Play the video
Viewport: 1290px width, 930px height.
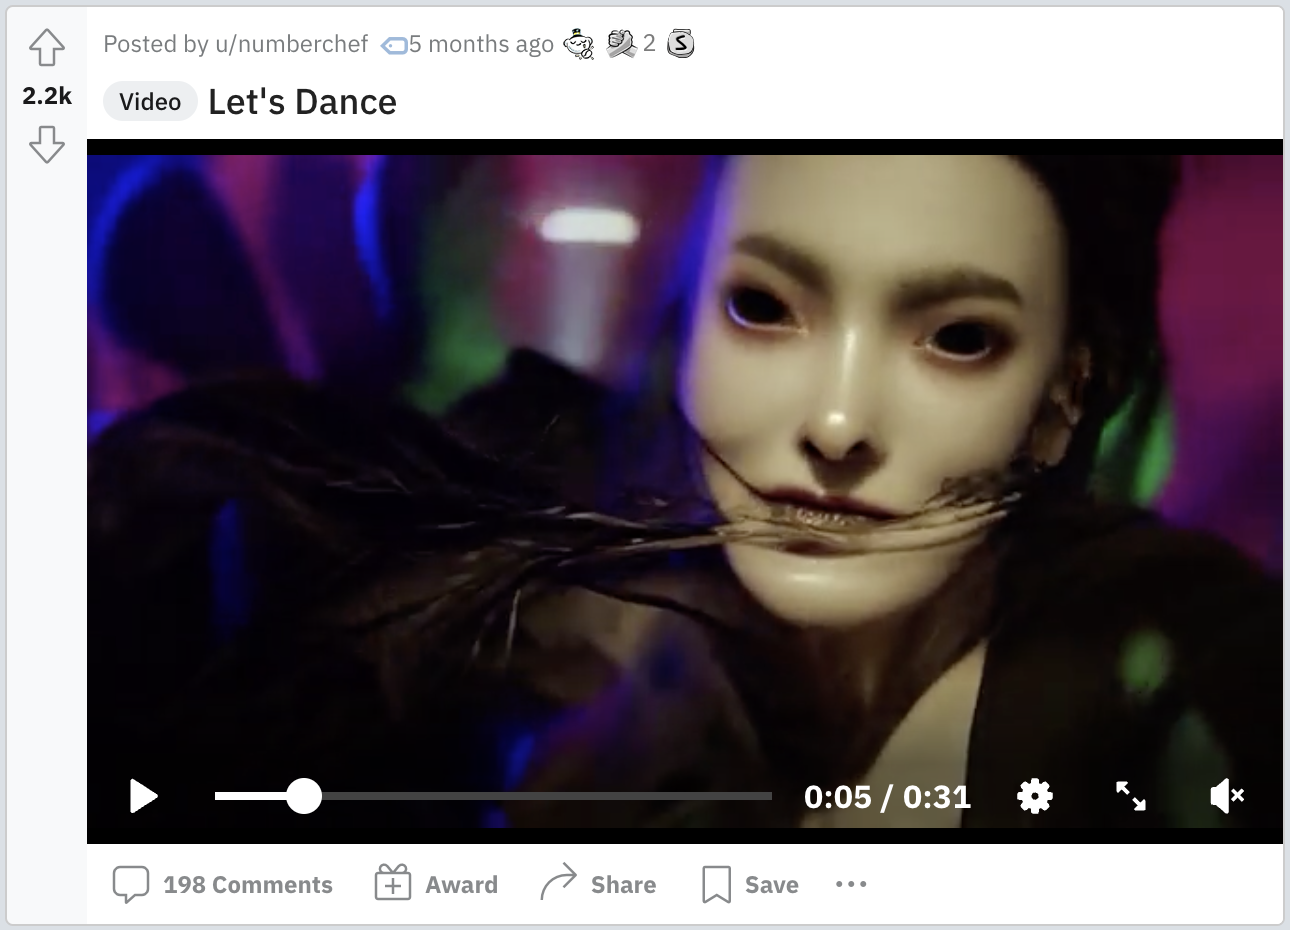click(144, 797)
